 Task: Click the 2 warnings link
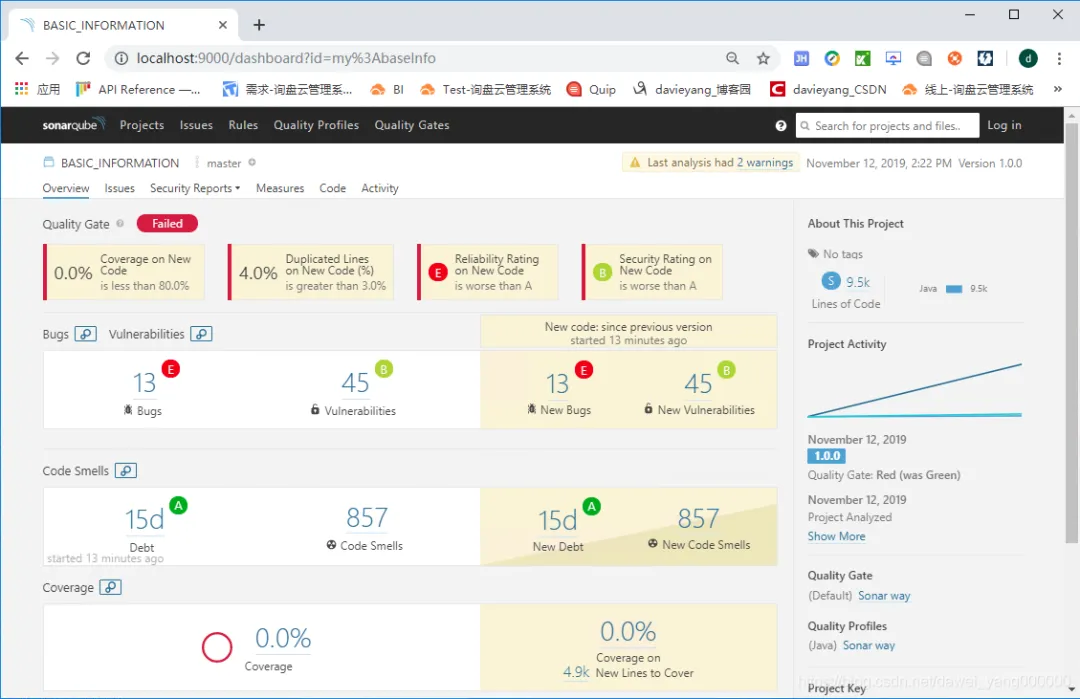[765, 163]
